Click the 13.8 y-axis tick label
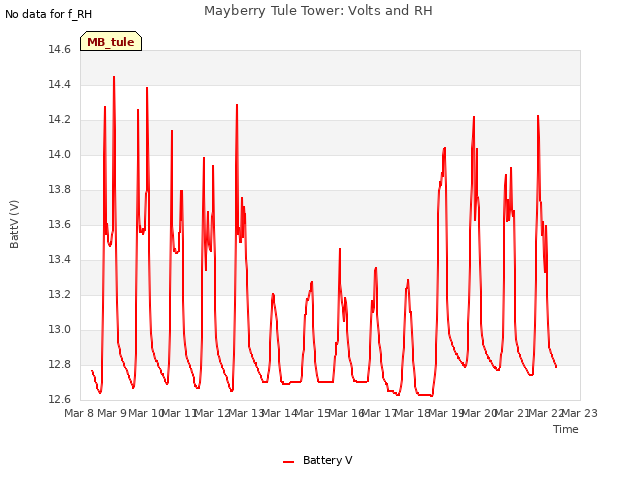Image resolution: width=640 pixels, height=480 pixels. point(60,190)
